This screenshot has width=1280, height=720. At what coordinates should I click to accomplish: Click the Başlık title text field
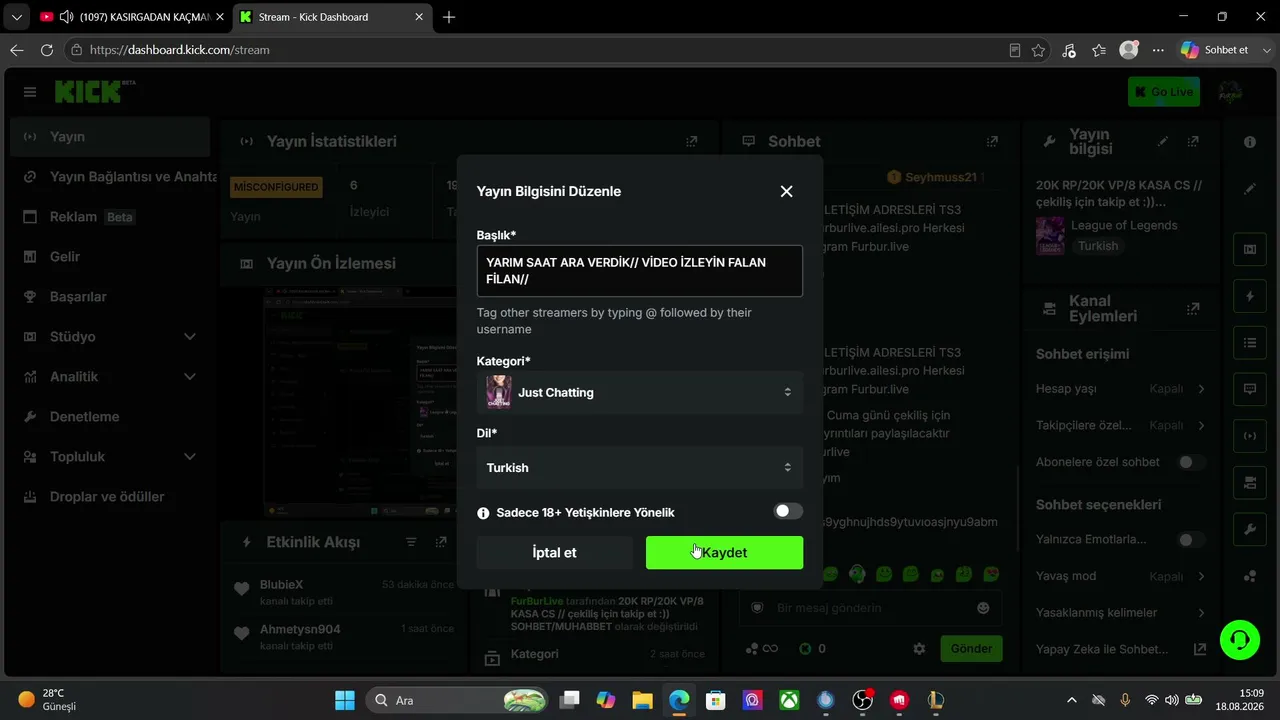640,271
